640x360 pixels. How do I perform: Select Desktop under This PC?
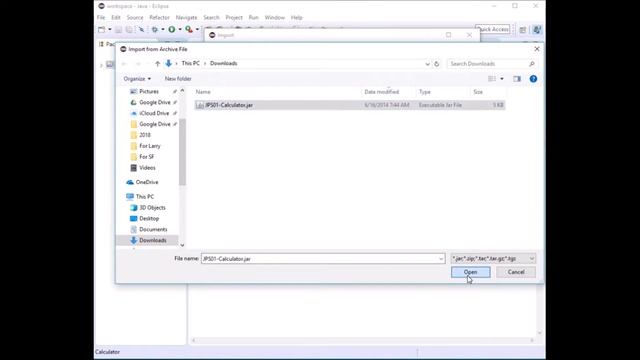[144, 219]
